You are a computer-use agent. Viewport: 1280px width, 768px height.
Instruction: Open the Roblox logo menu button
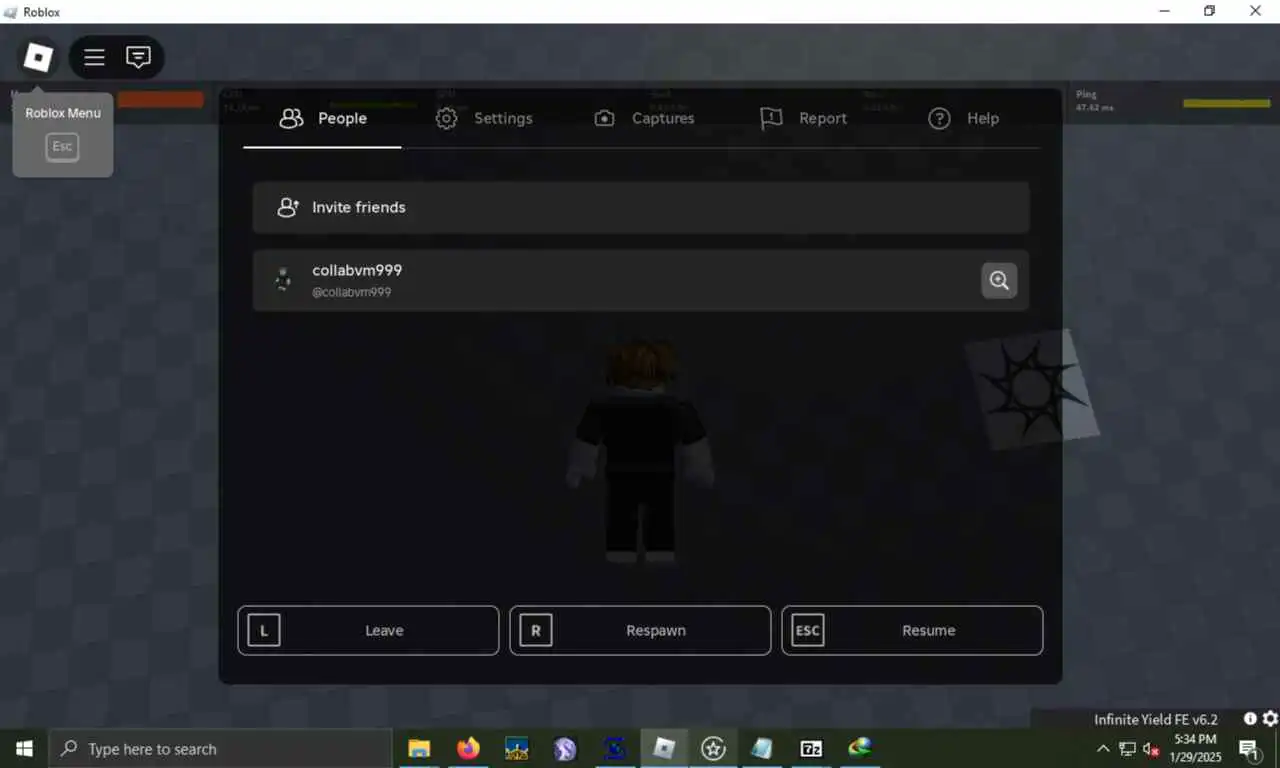[x=38, y=58]
